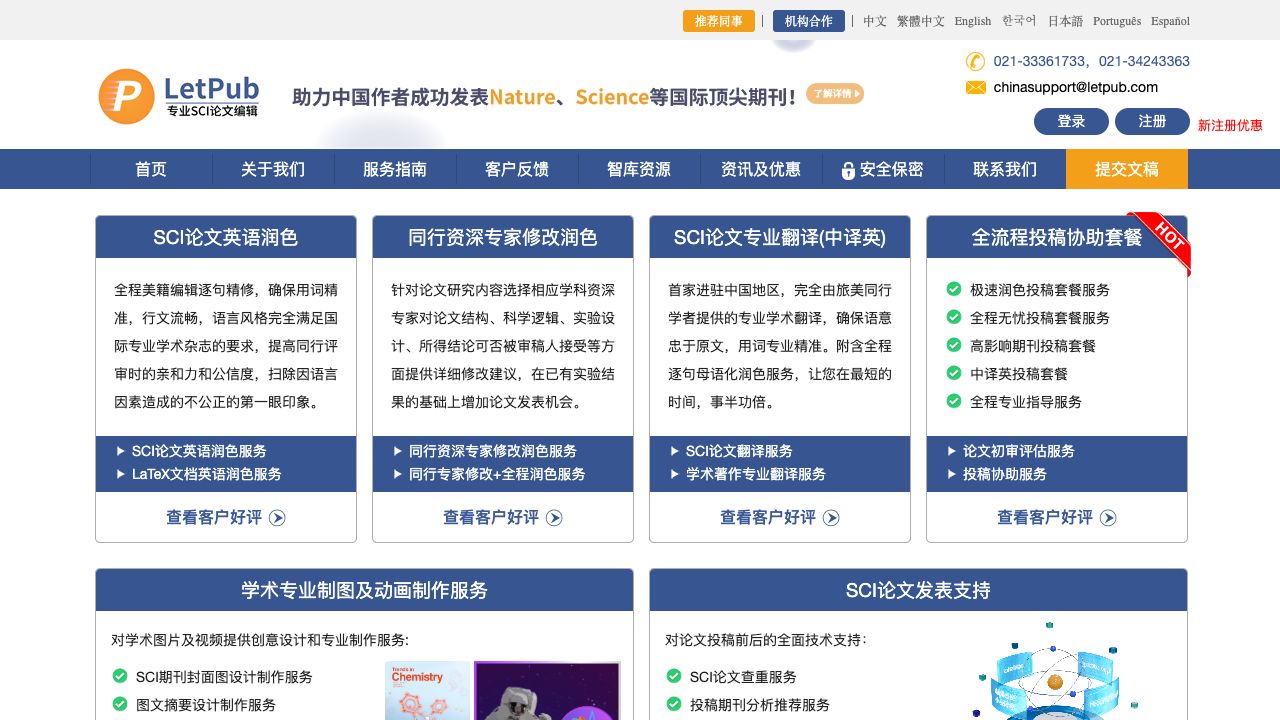Click green checkmark beside 极速润色投稿套餐服务
Viewport: 1280px width, 720px height.
pos(954,290)
